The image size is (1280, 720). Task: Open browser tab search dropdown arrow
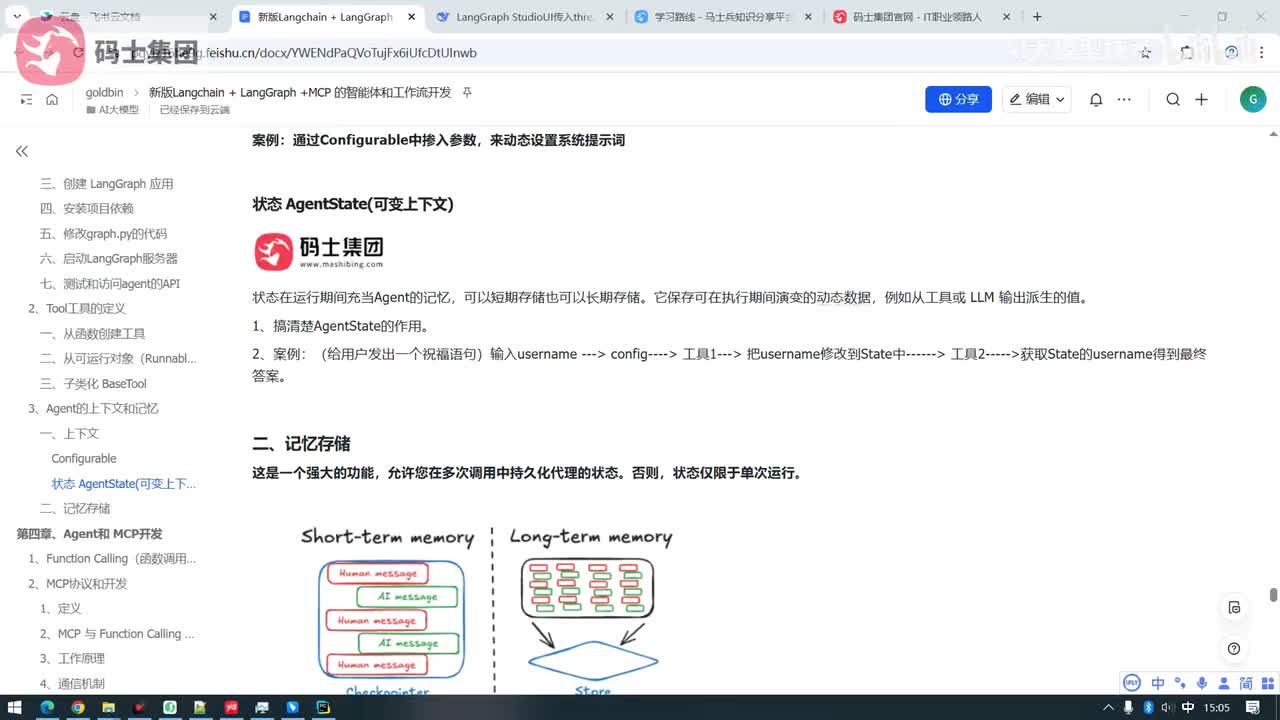17,17
